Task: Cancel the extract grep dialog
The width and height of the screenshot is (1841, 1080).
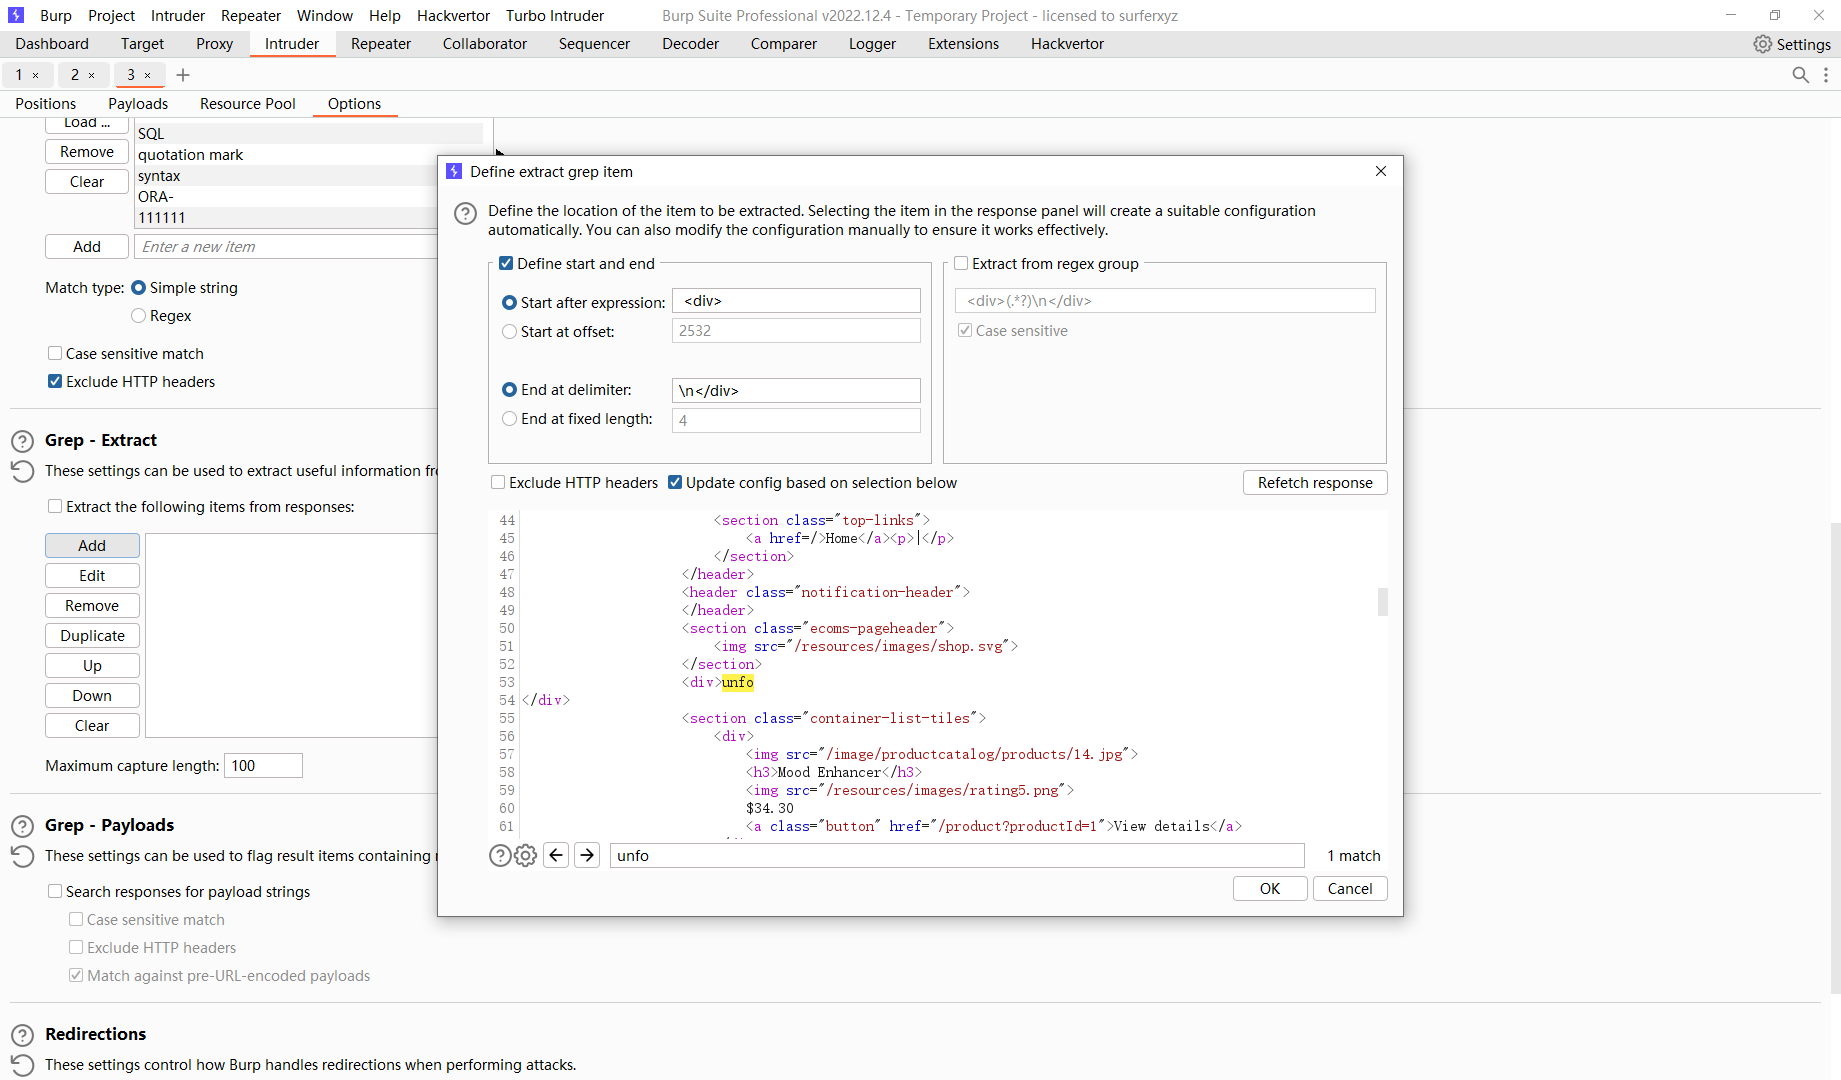Action: pos(1350,888)
